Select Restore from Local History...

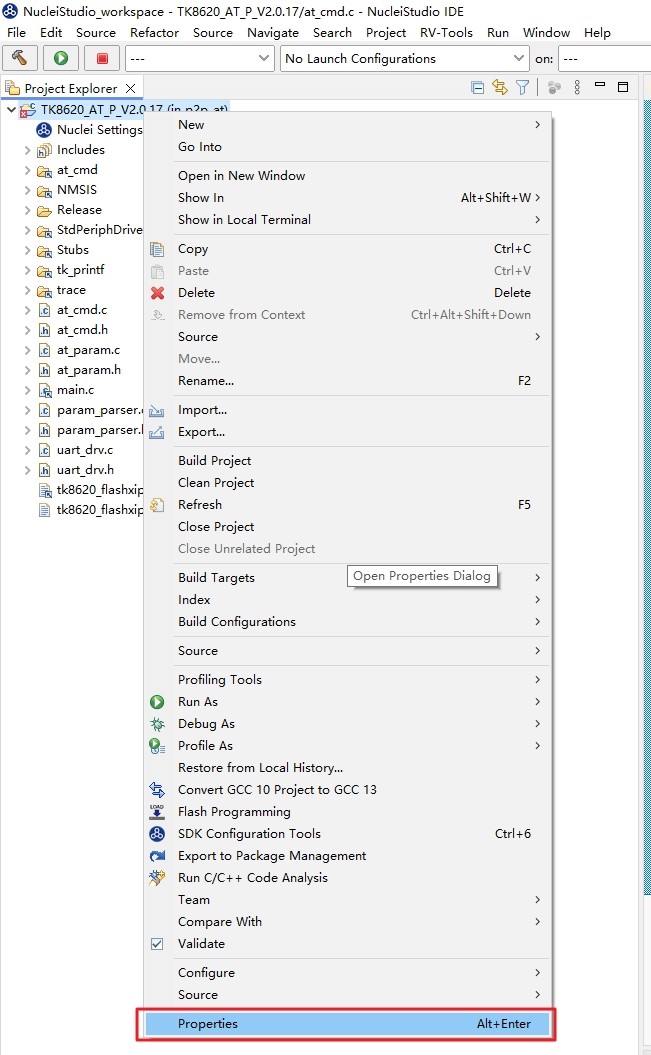(x=348, y=768)
